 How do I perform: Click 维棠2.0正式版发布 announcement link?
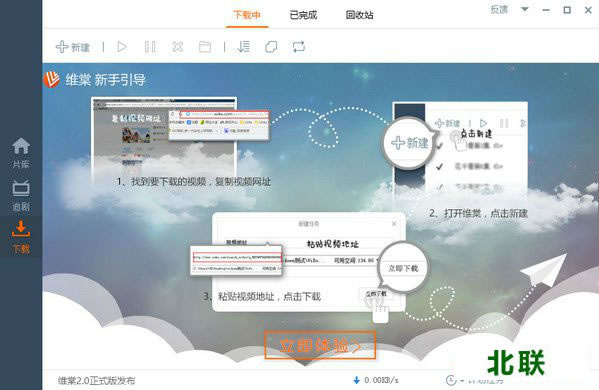97,380
